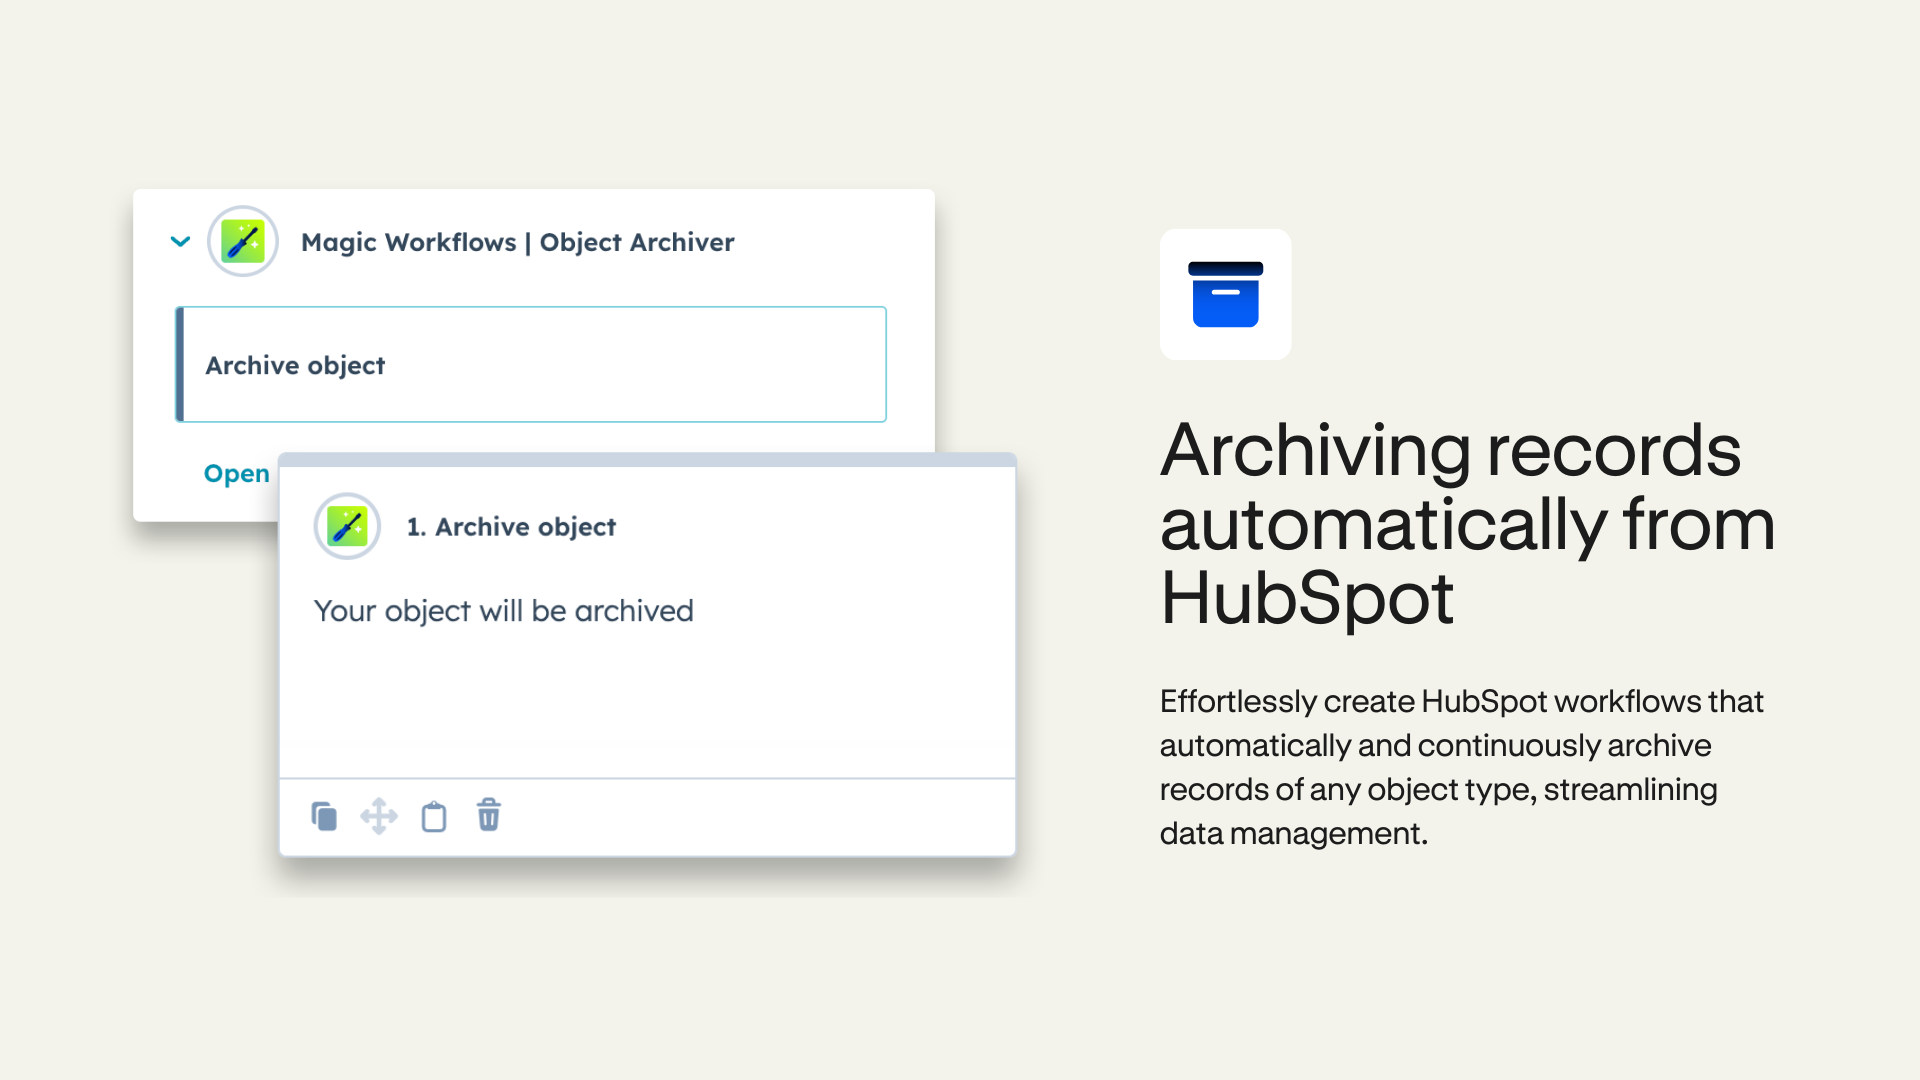The width and height of the screenshot is (1920, 1080).
Task: Click the 'Effortlessly create HubSpot workflows' paragraph
Action: [1462, 767]
